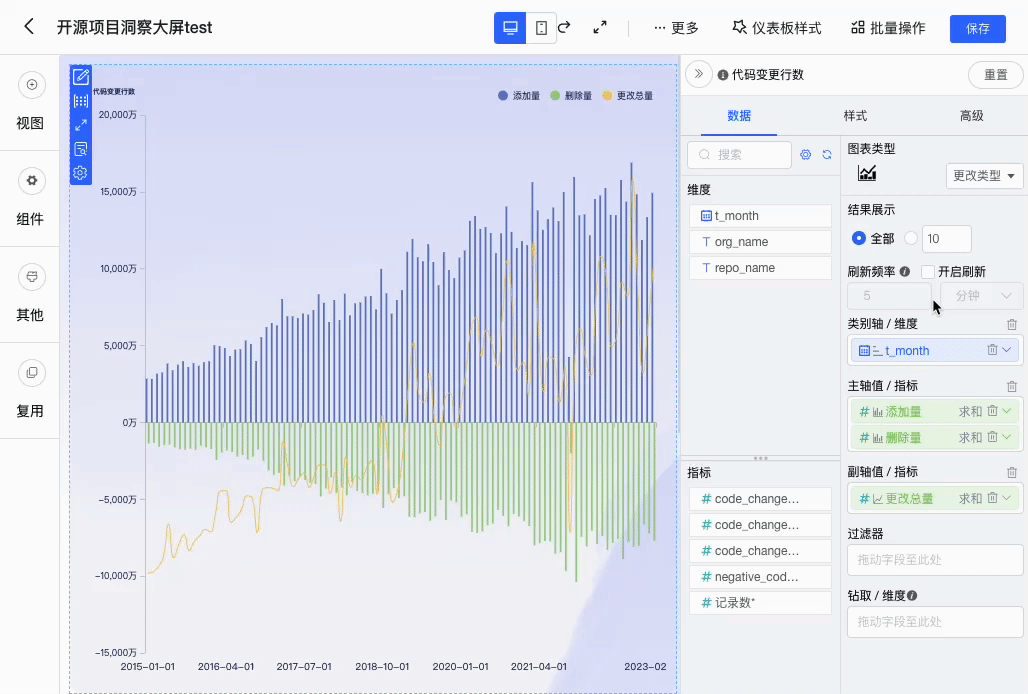Click the field-list splitter handle
Image resolution: width=1028 pixels, height=694 pixels.
(x=761, y=458)
